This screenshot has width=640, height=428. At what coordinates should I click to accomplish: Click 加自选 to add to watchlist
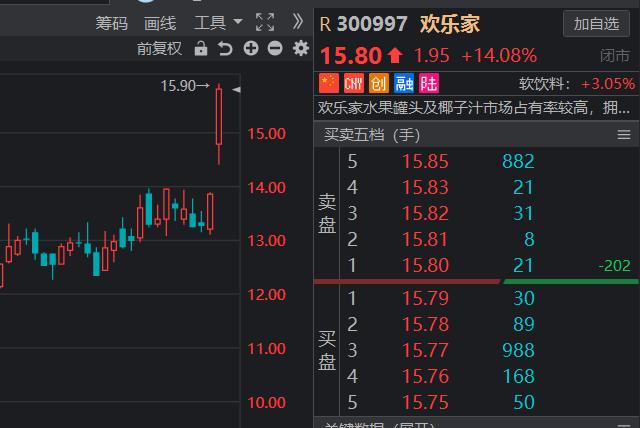click(x=596, y=24)
